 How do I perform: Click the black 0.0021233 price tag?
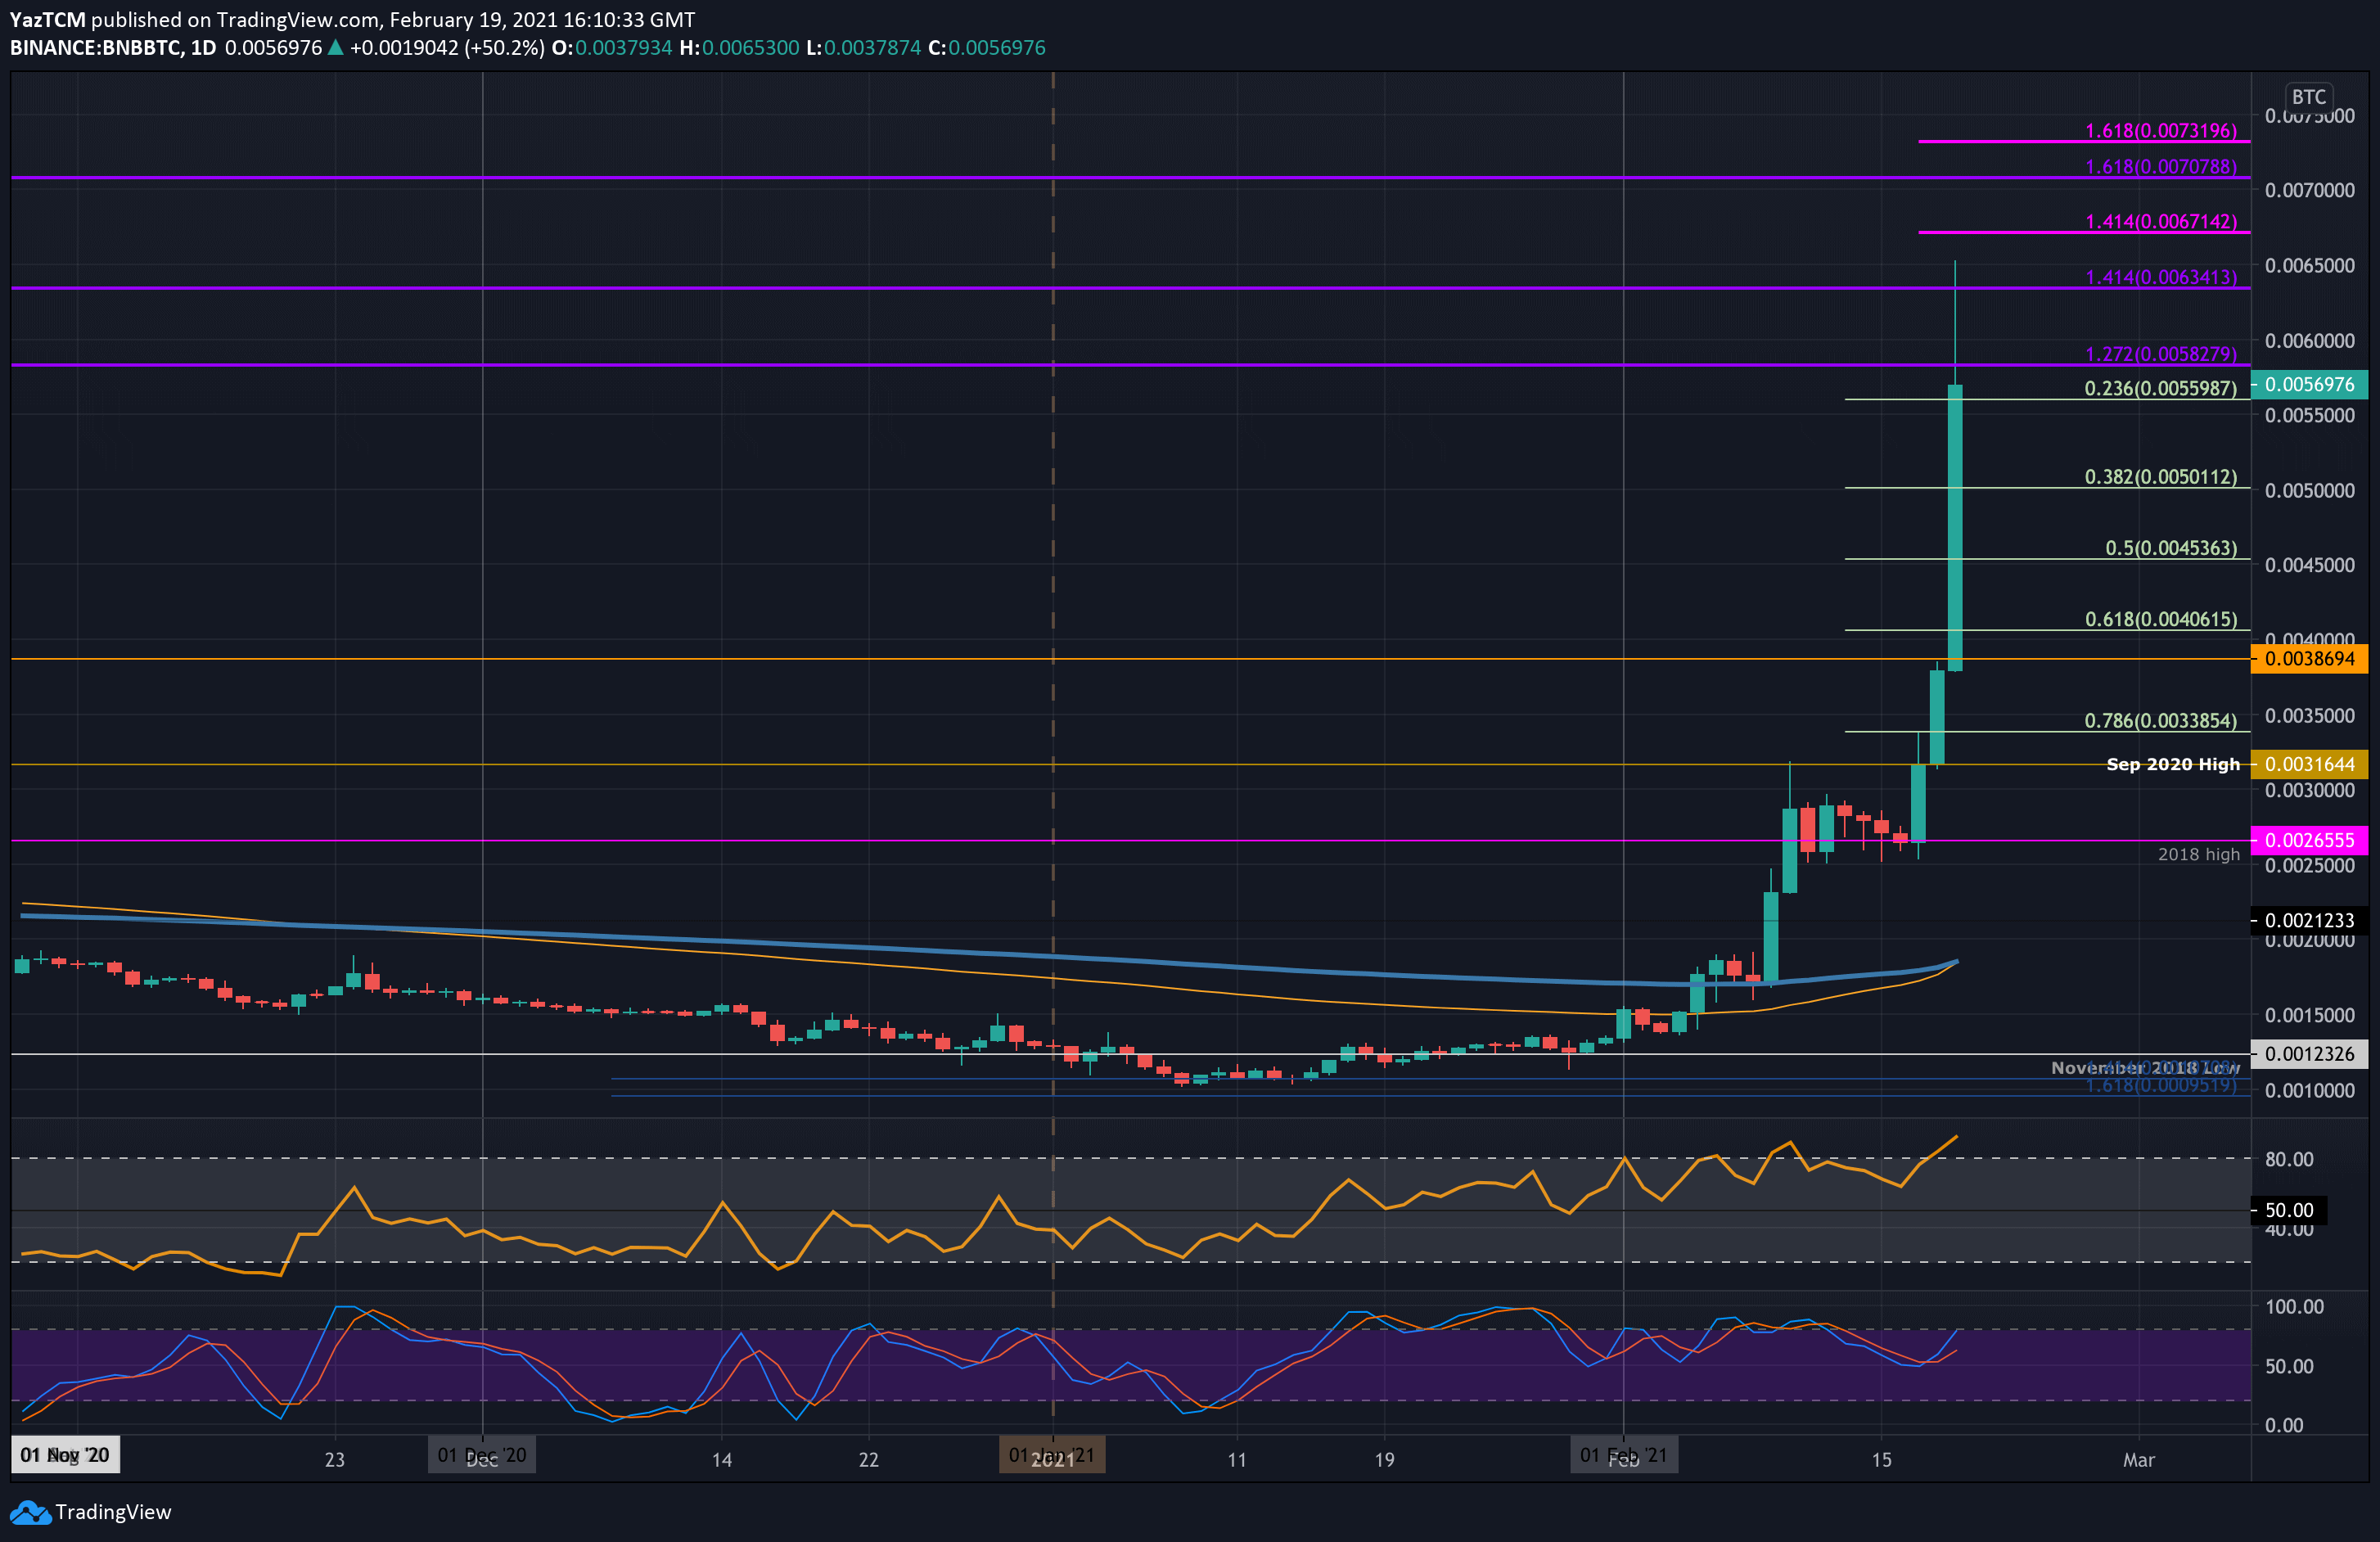pyautogui.click(x=2309, y=921)
